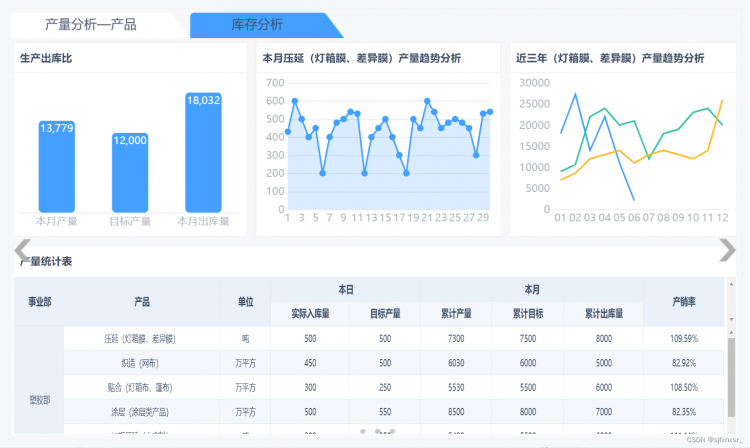Click the 产品 column header

(142, 302)
